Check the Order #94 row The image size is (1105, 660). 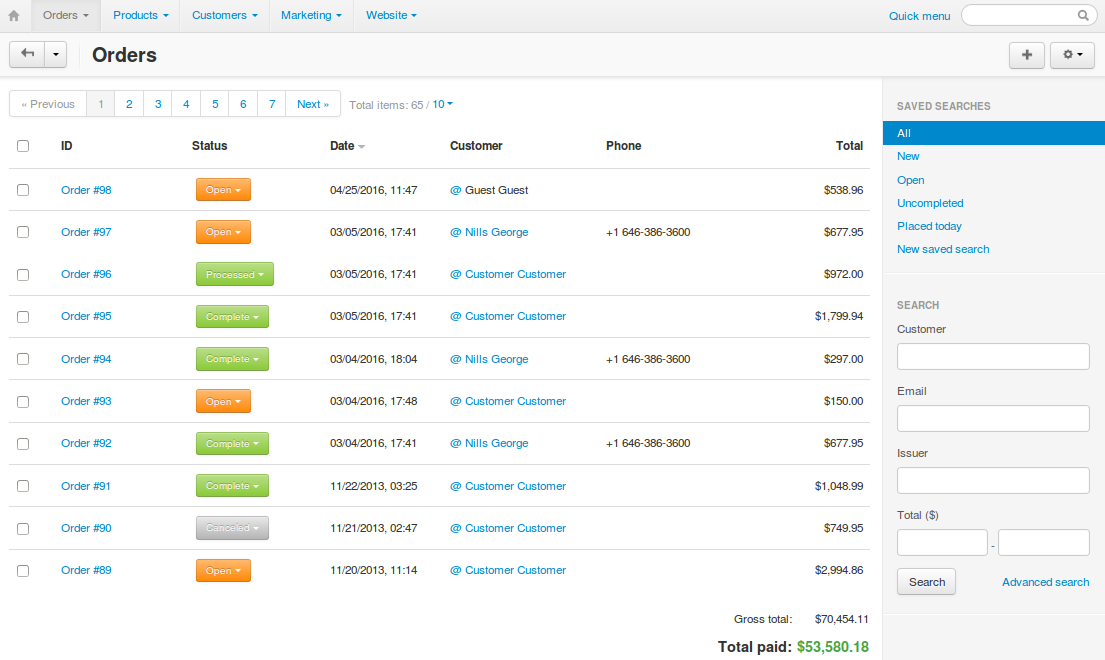tap(23, 359)
